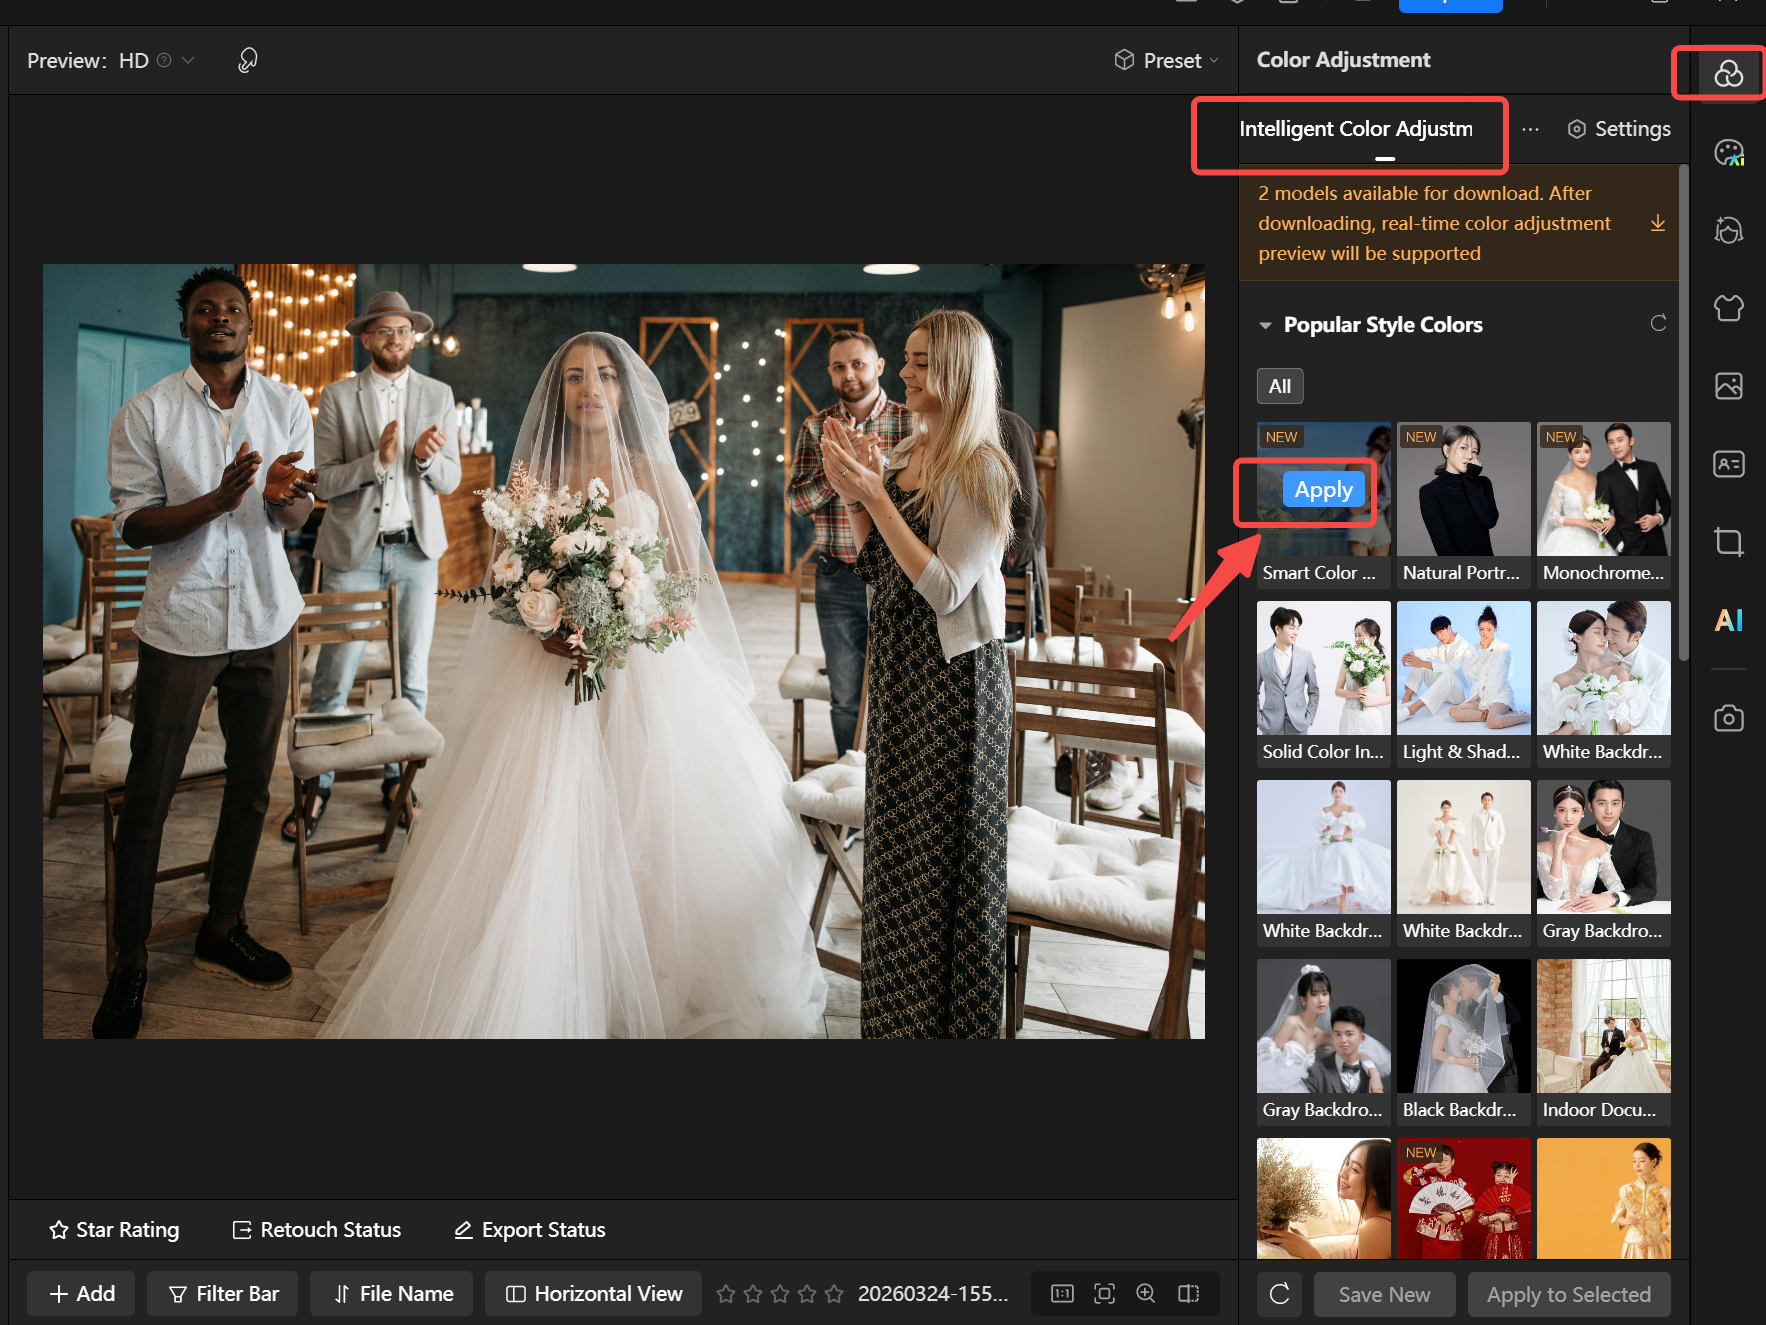The width and height of the screenshot is (1766, 1325).
Task: Open the Settings tab
Action: tap(1619, 129)
